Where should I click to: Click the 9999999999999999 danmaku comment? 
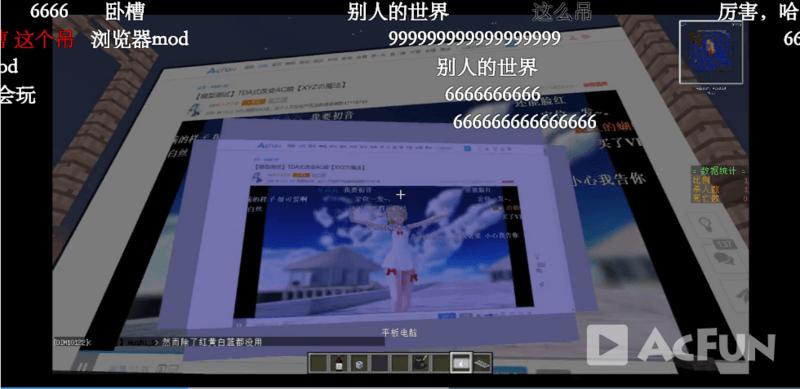(x=474, y=38)
